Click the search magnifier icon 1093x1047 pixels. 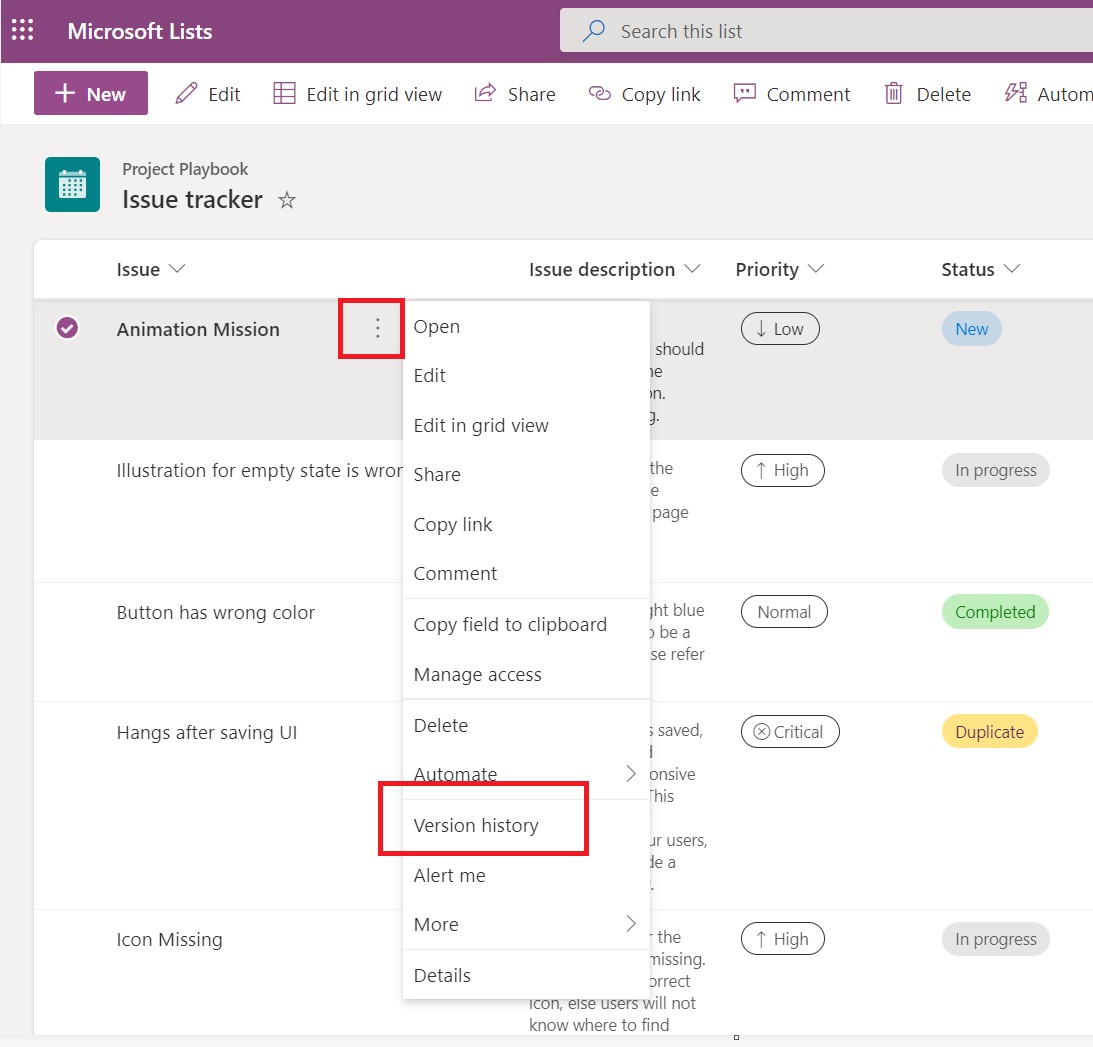tap(593, 31)
